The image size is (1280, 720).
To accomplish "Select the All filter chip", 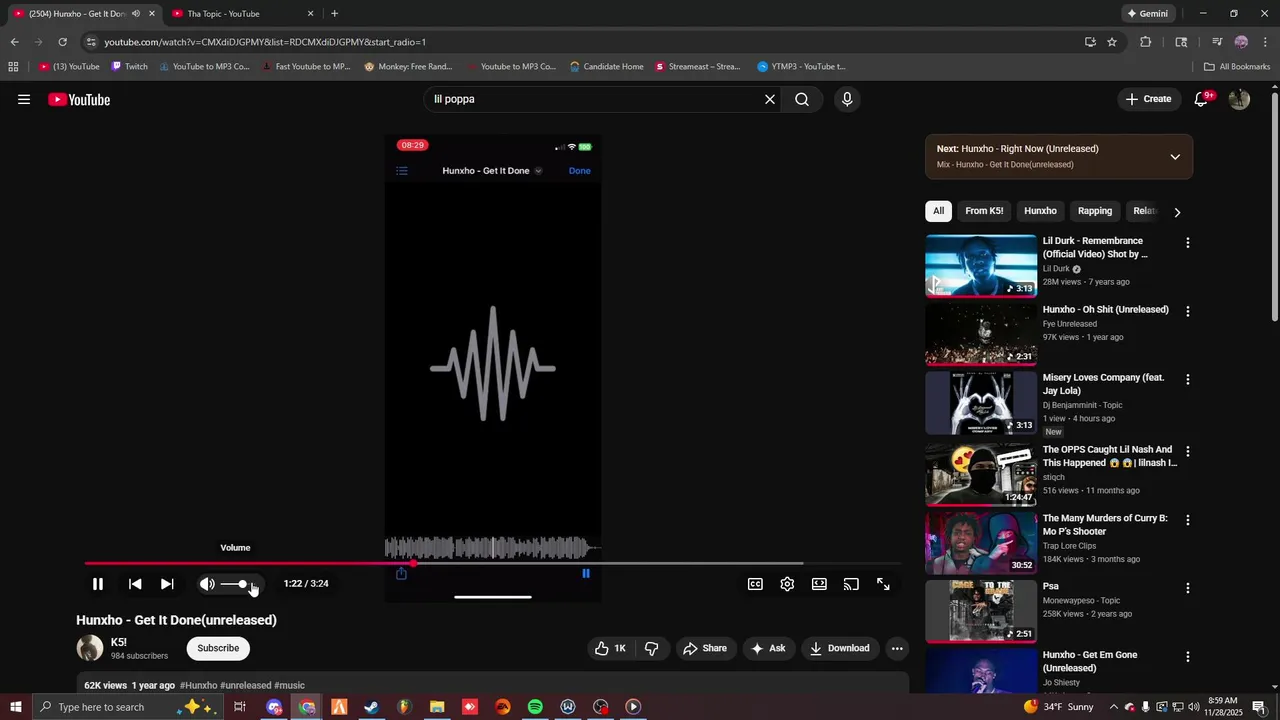I will click(938, 211).
